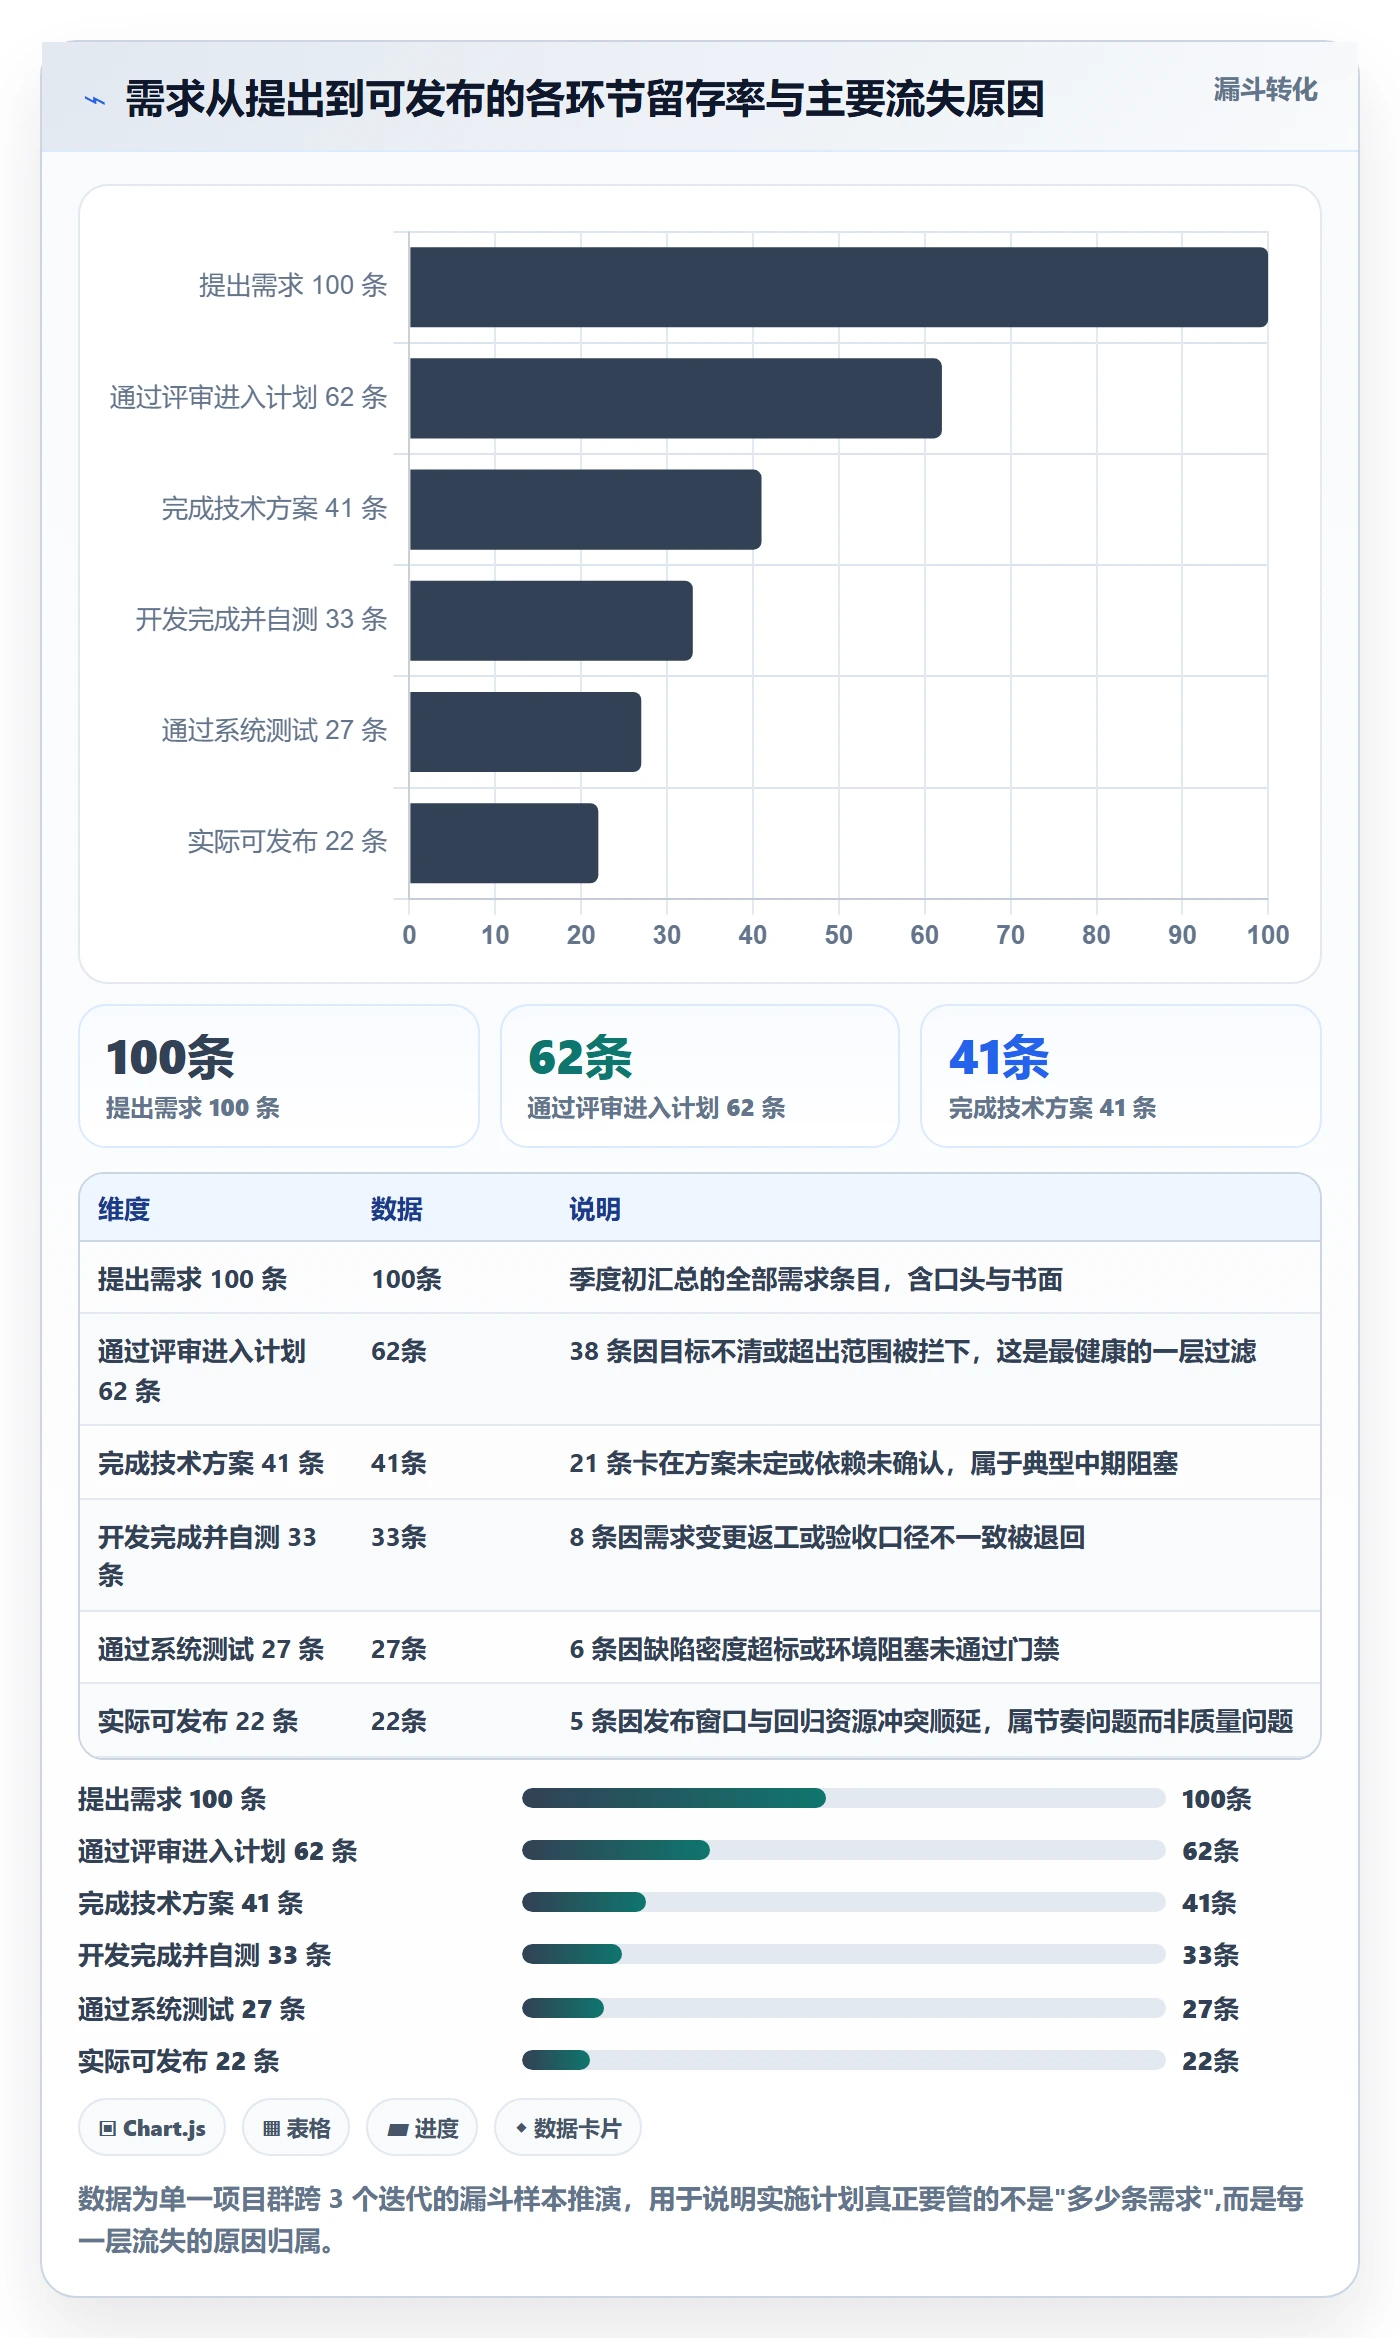
Task: Open the 100条 data card
Action: [279, 1076]
